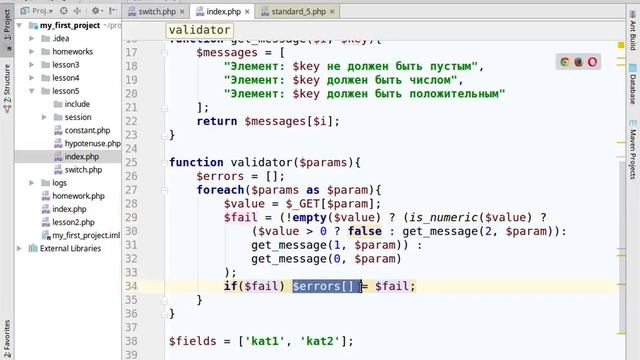Open the Database tool window
640x360 pixels.
click(x=633, y=84)
